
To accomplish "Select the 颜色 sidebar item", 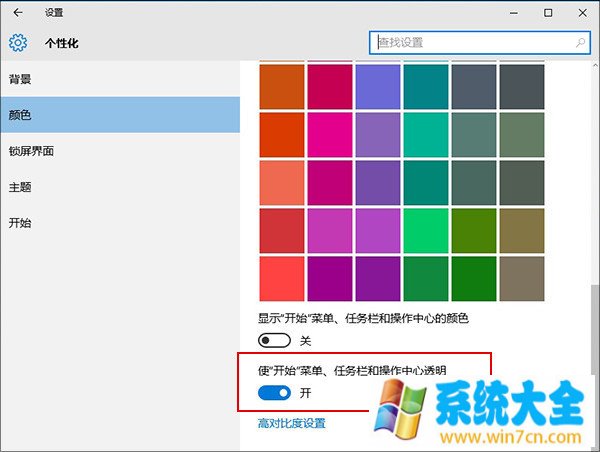I will pyautogui.click(x=120, y=115).
